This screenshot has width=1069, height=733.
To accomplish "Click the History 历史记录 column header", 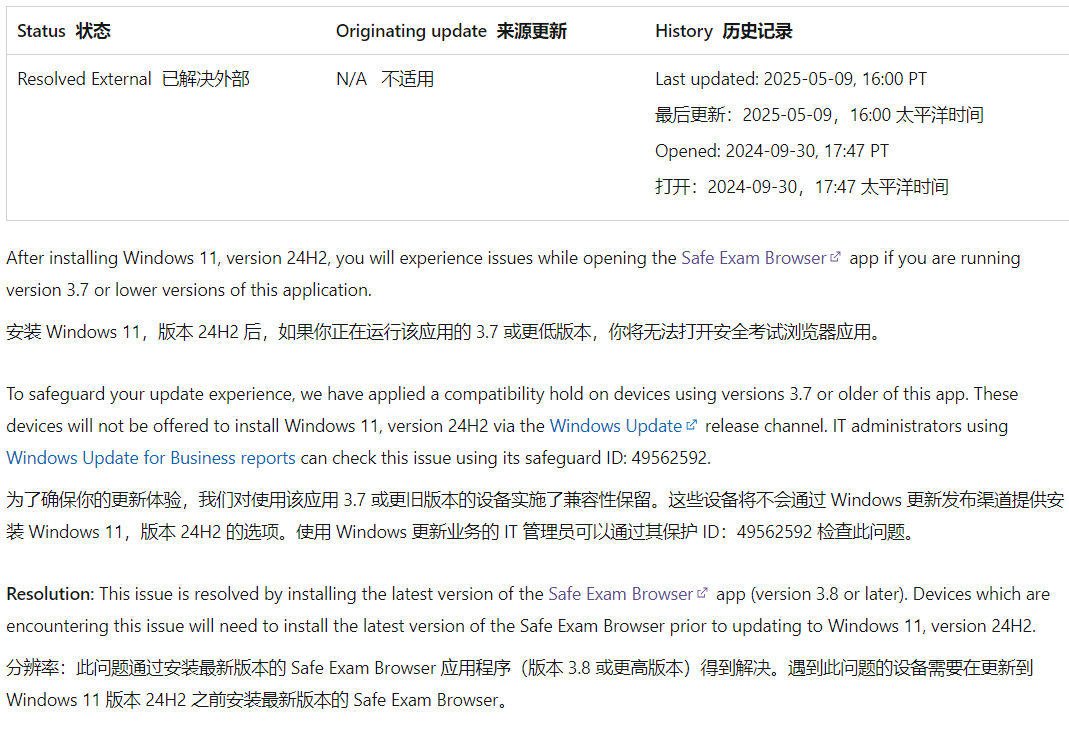I will point(723,31).
